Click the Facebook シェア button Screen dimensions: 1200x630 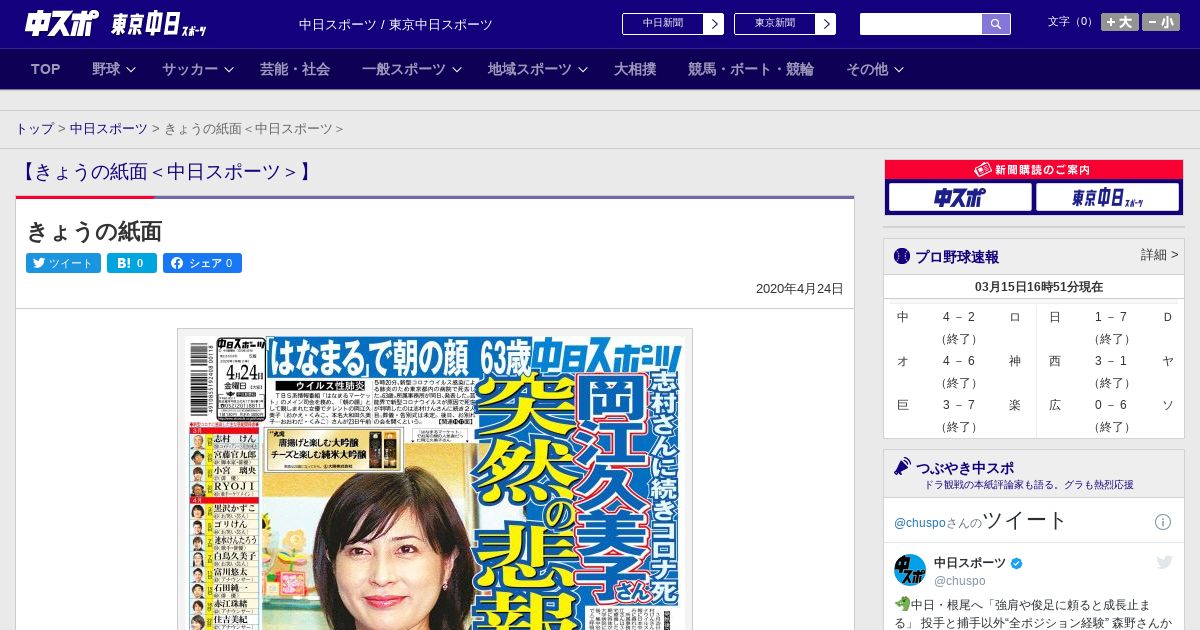(x=202, y=263)
